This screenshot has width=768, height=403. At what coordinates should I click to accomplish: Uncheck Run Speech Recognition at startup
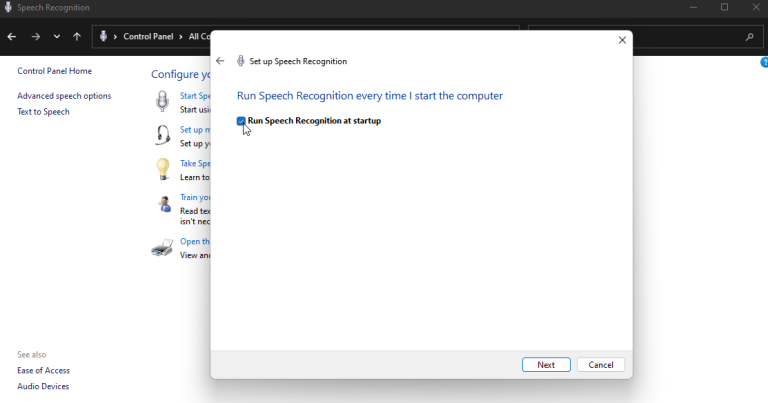[241, 121]
